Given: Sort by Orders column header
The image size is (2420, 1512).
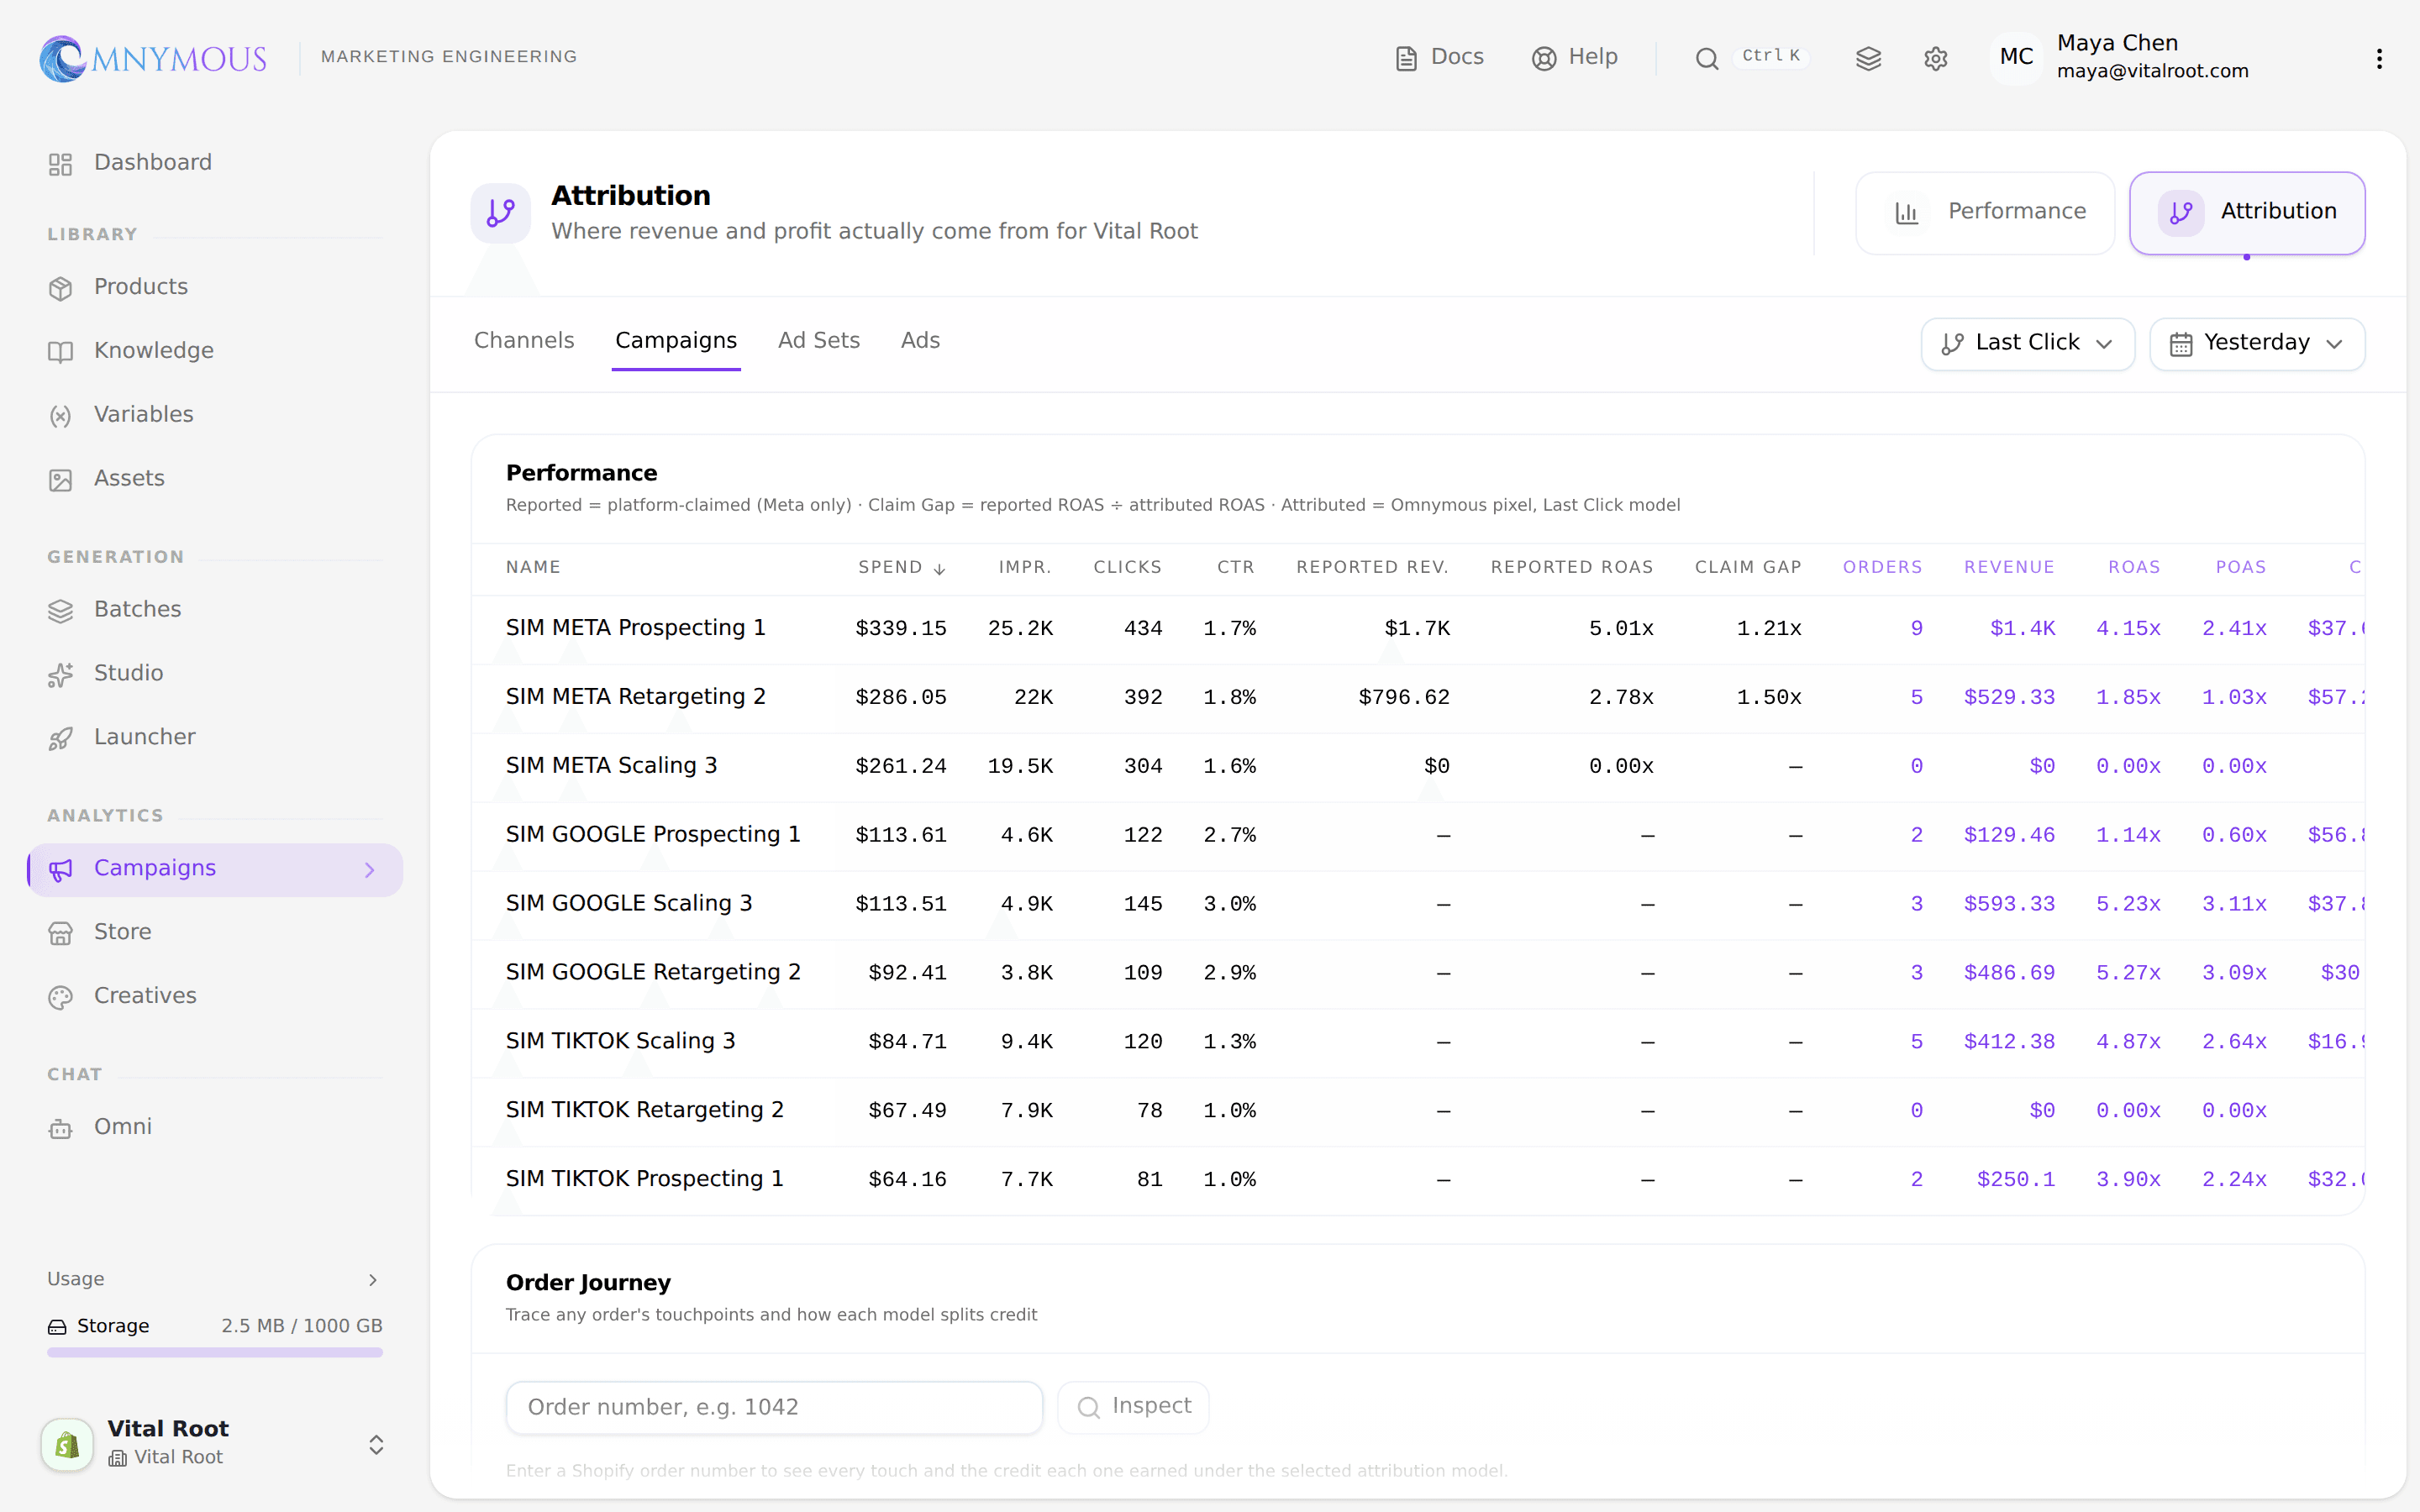Looking at the screenshot, I should pyautogui.click(x=1882, y=568).
